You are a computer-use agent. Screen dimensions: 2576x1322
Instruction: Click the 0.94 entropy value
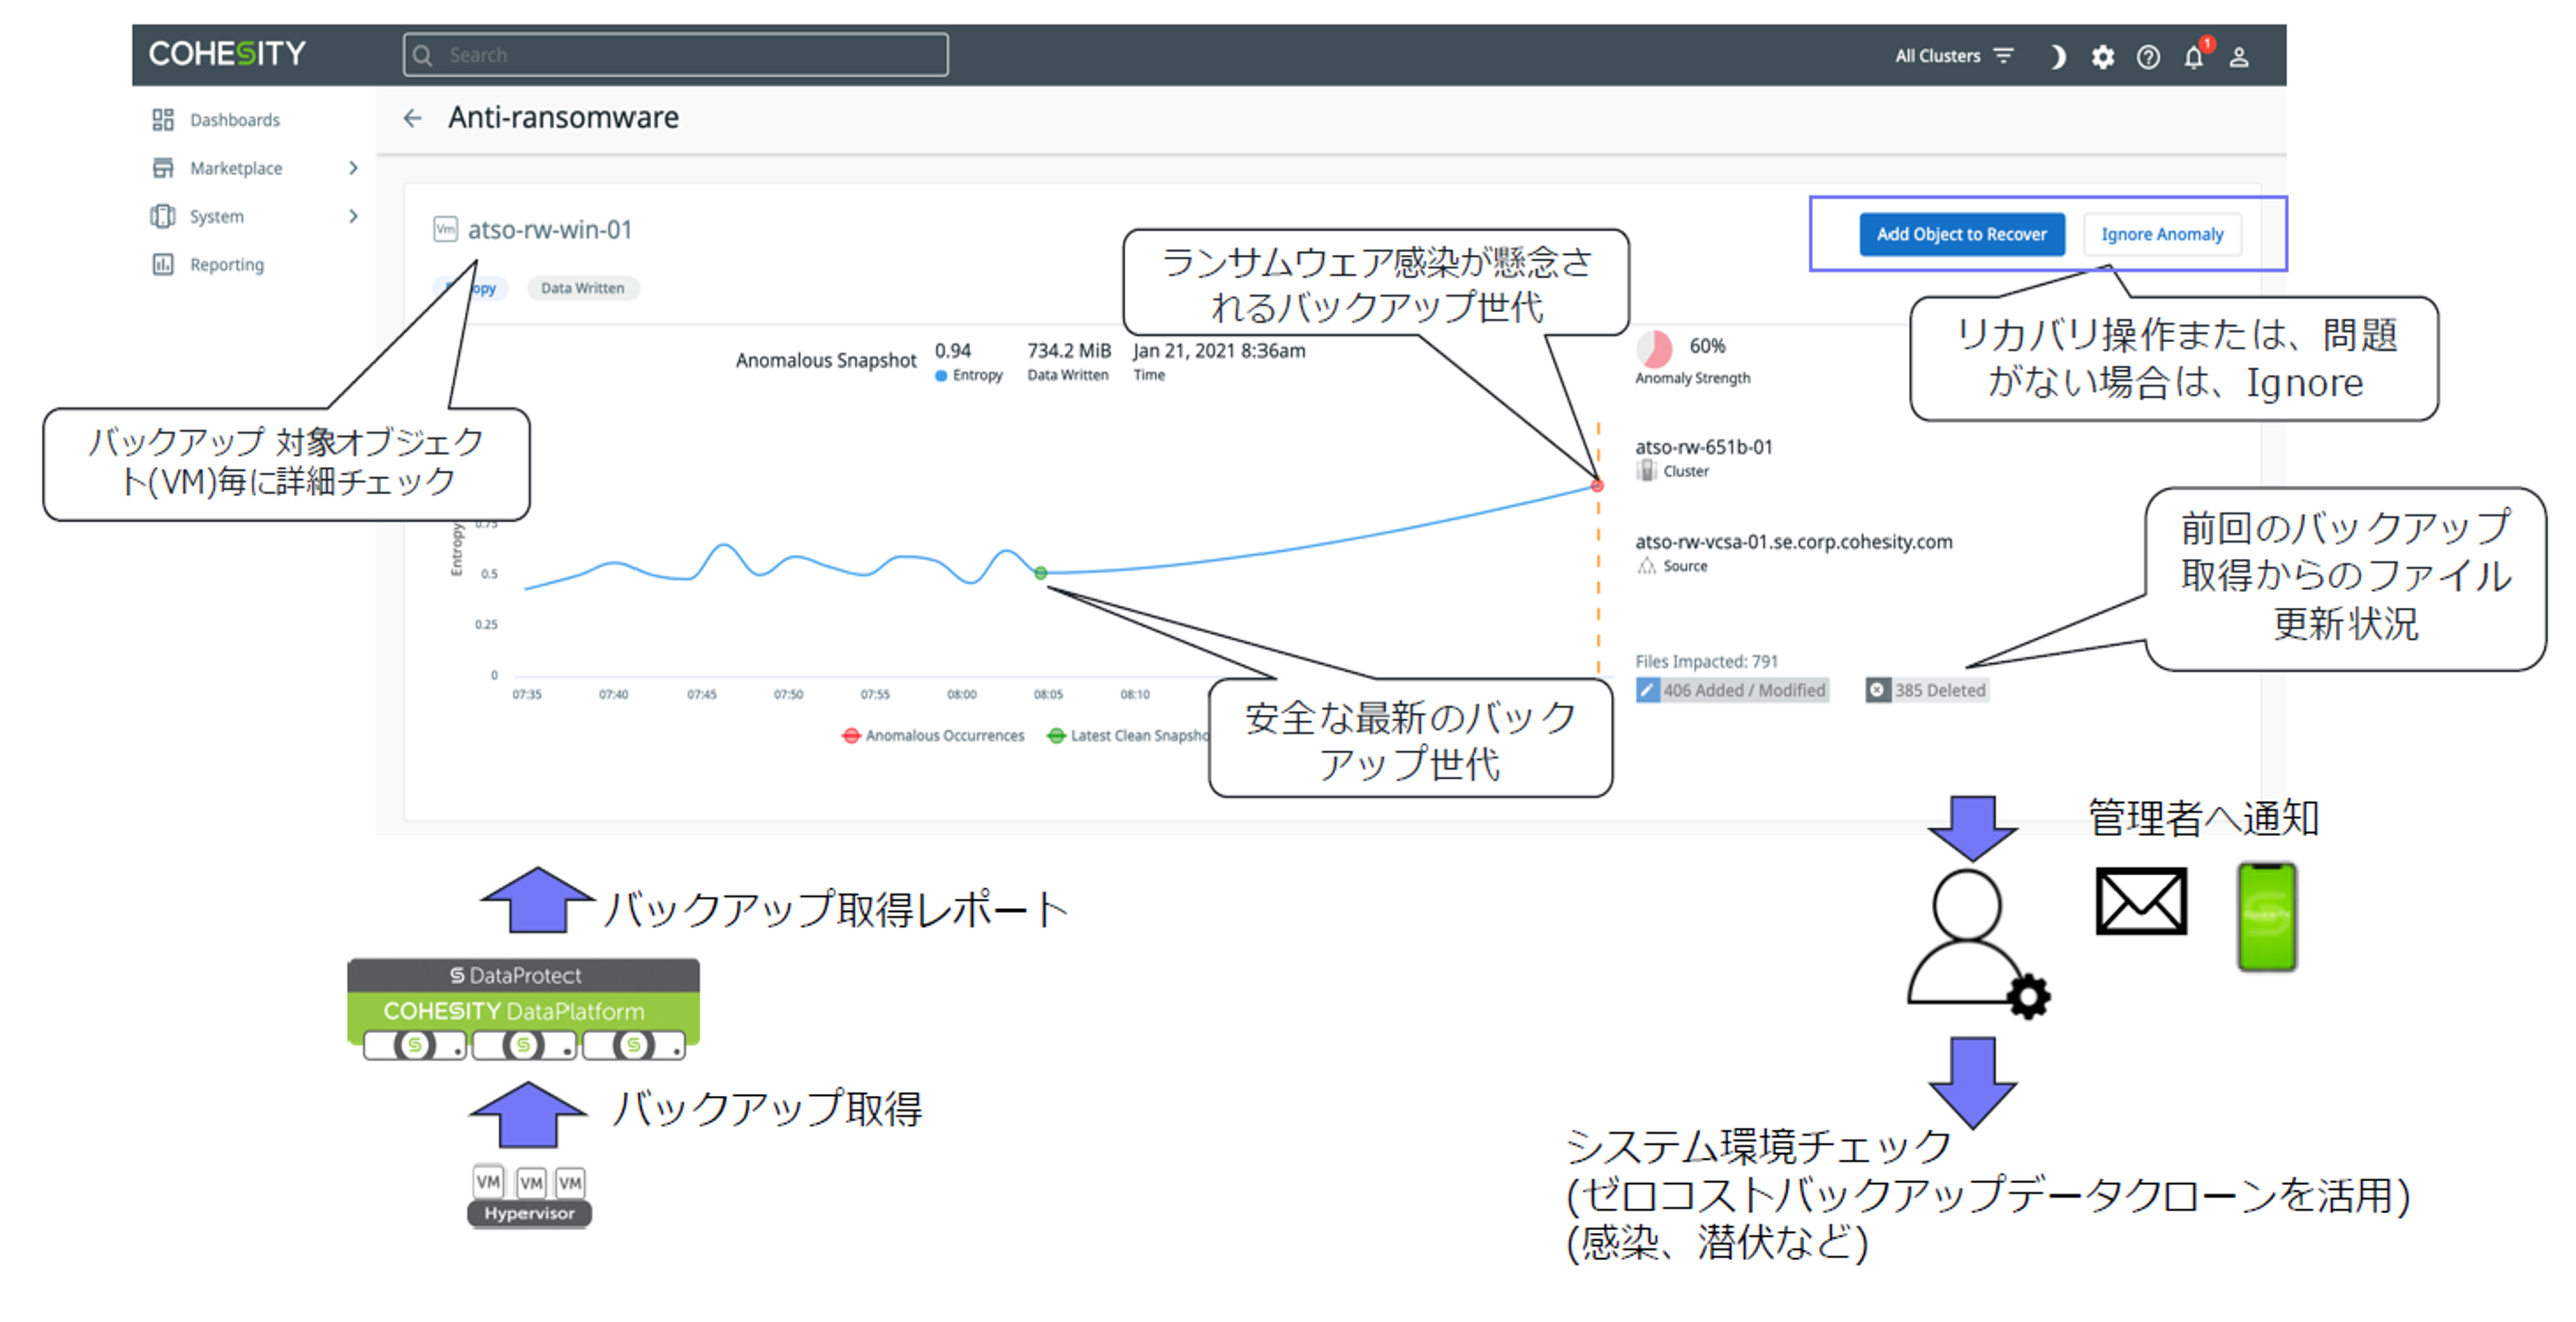[953, 351]
